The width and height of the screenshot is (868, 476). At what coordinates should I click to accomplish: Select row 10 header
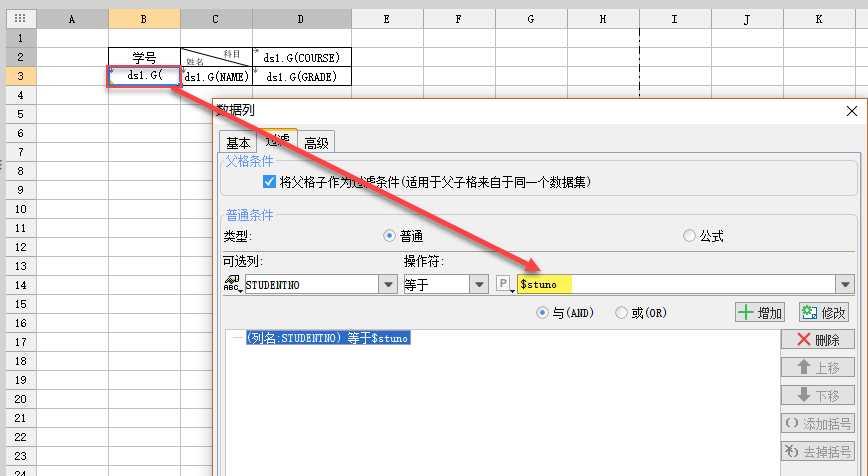click(20, 209)
